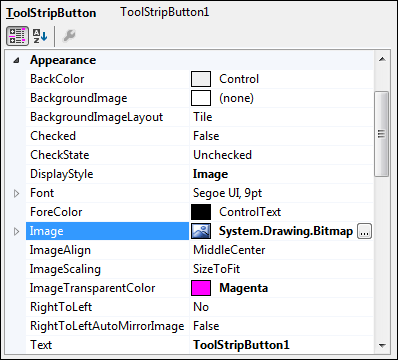The height and width of the screenshot is (360, 398).
Task: Select the DisplayStyle property name
Action: pos(62,174)
